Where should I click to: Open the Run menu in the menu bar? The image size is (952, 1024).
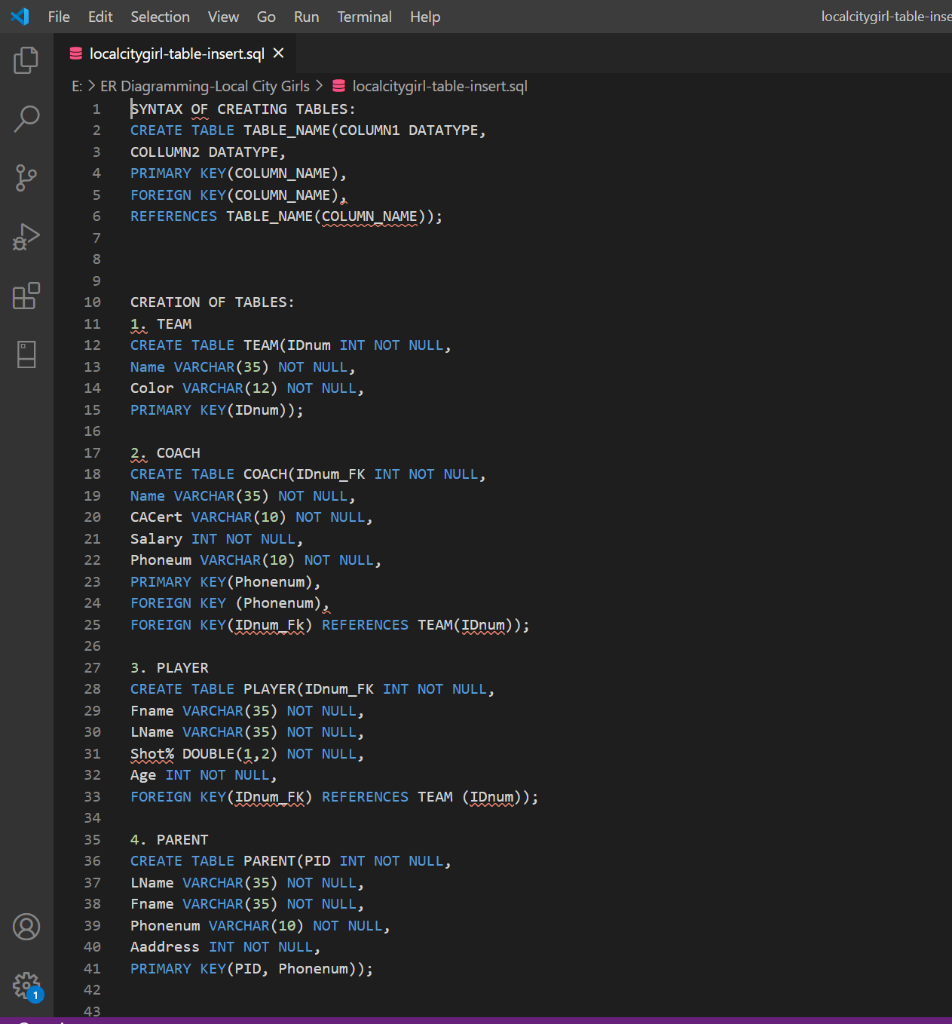coord(306,16)
